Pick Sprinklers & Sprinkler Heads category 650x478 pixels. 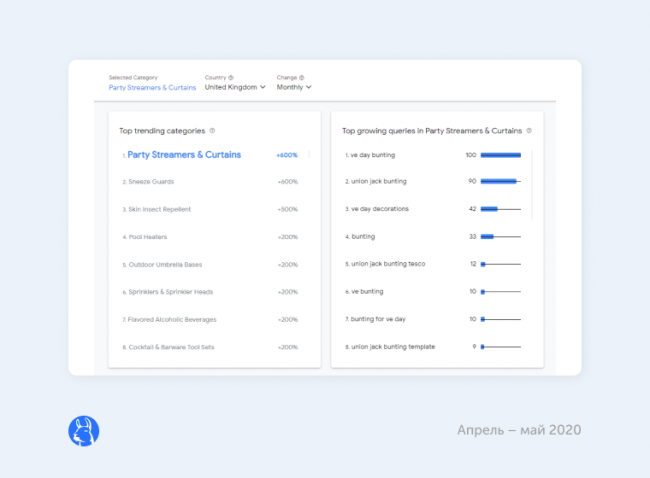point(170,292)
